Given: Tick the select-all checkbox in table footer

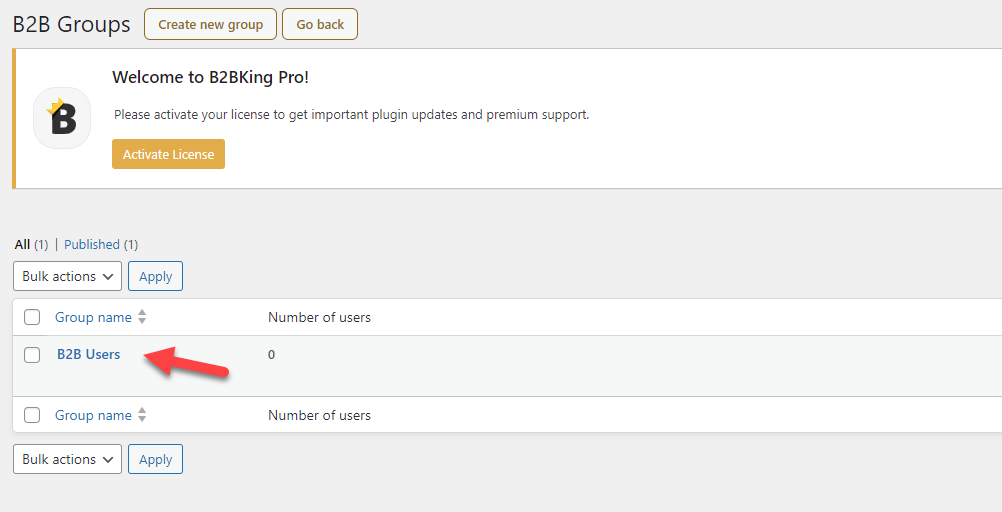Looking at the screenshot, I should pos(32,415).
